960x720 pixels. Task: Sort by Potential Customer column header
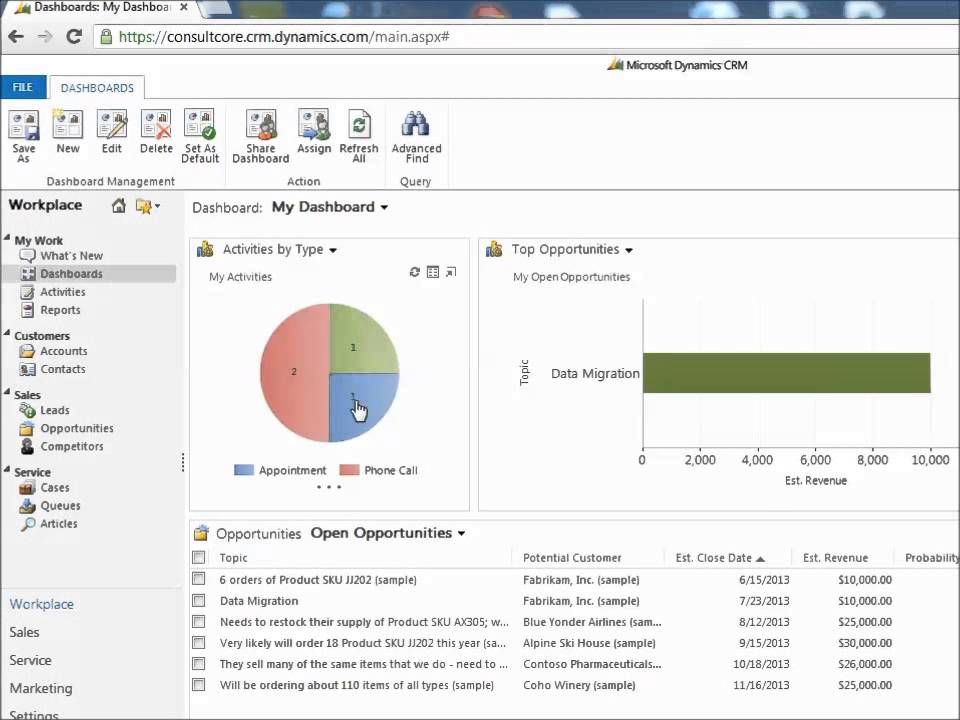click(x=572, y=558)
